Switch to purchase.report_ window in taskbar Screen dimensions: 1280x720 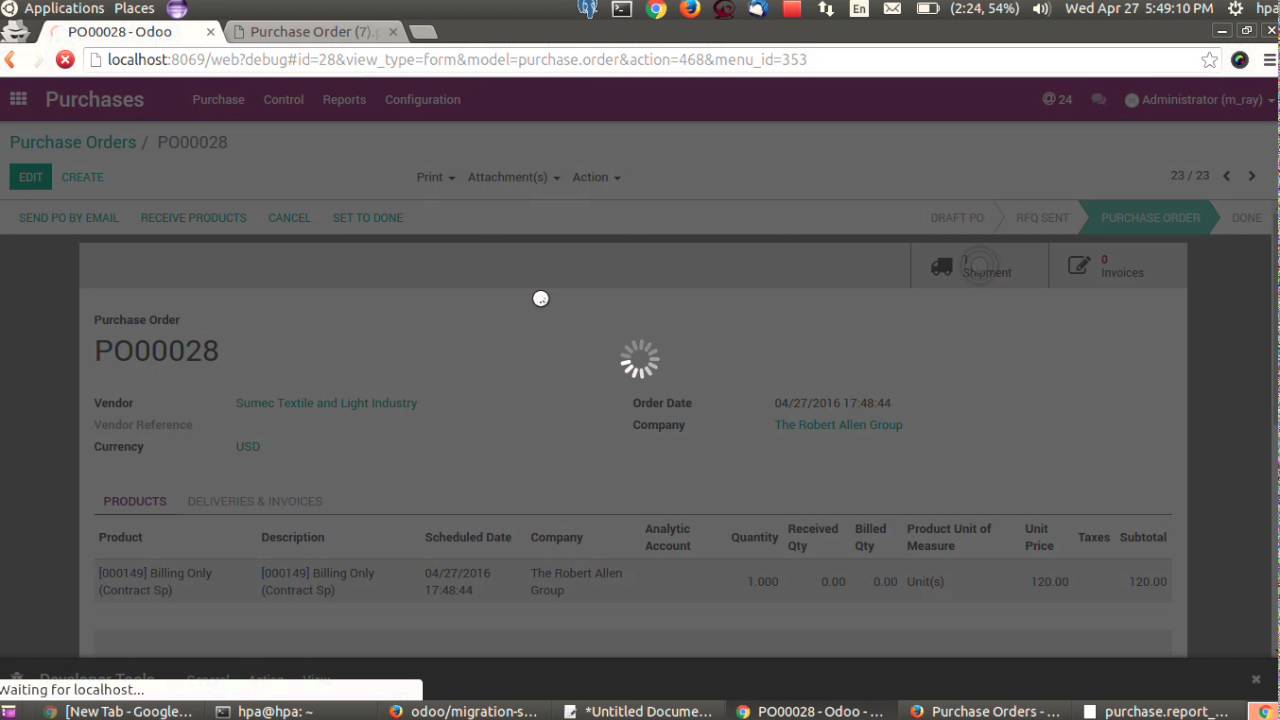1158,711
